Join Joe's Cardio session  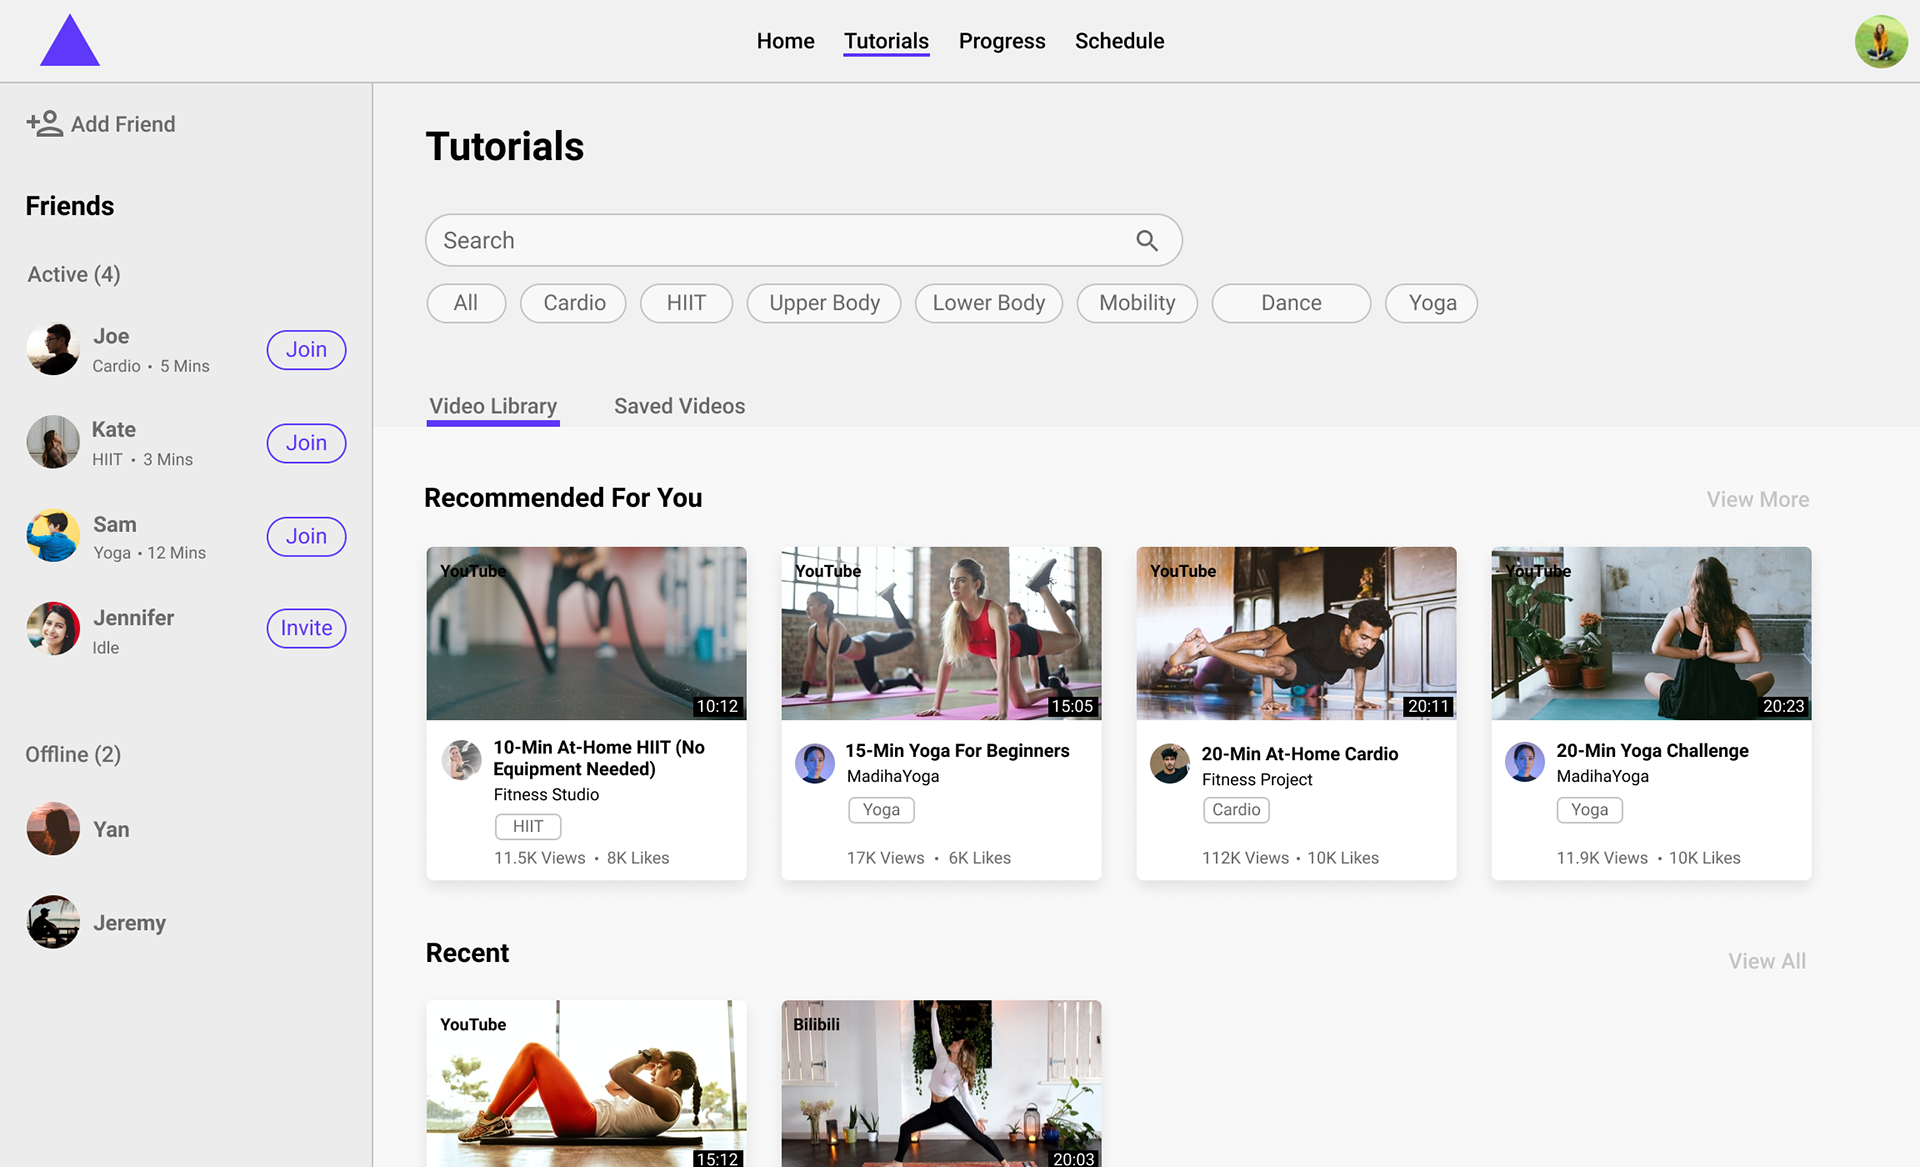click(306, 350)
